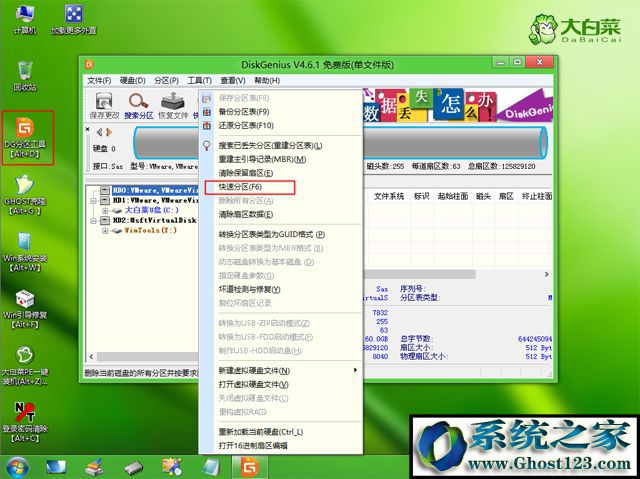Go to previous disk arrow
This screenshot has height=479, width=640.
point(100,132)
